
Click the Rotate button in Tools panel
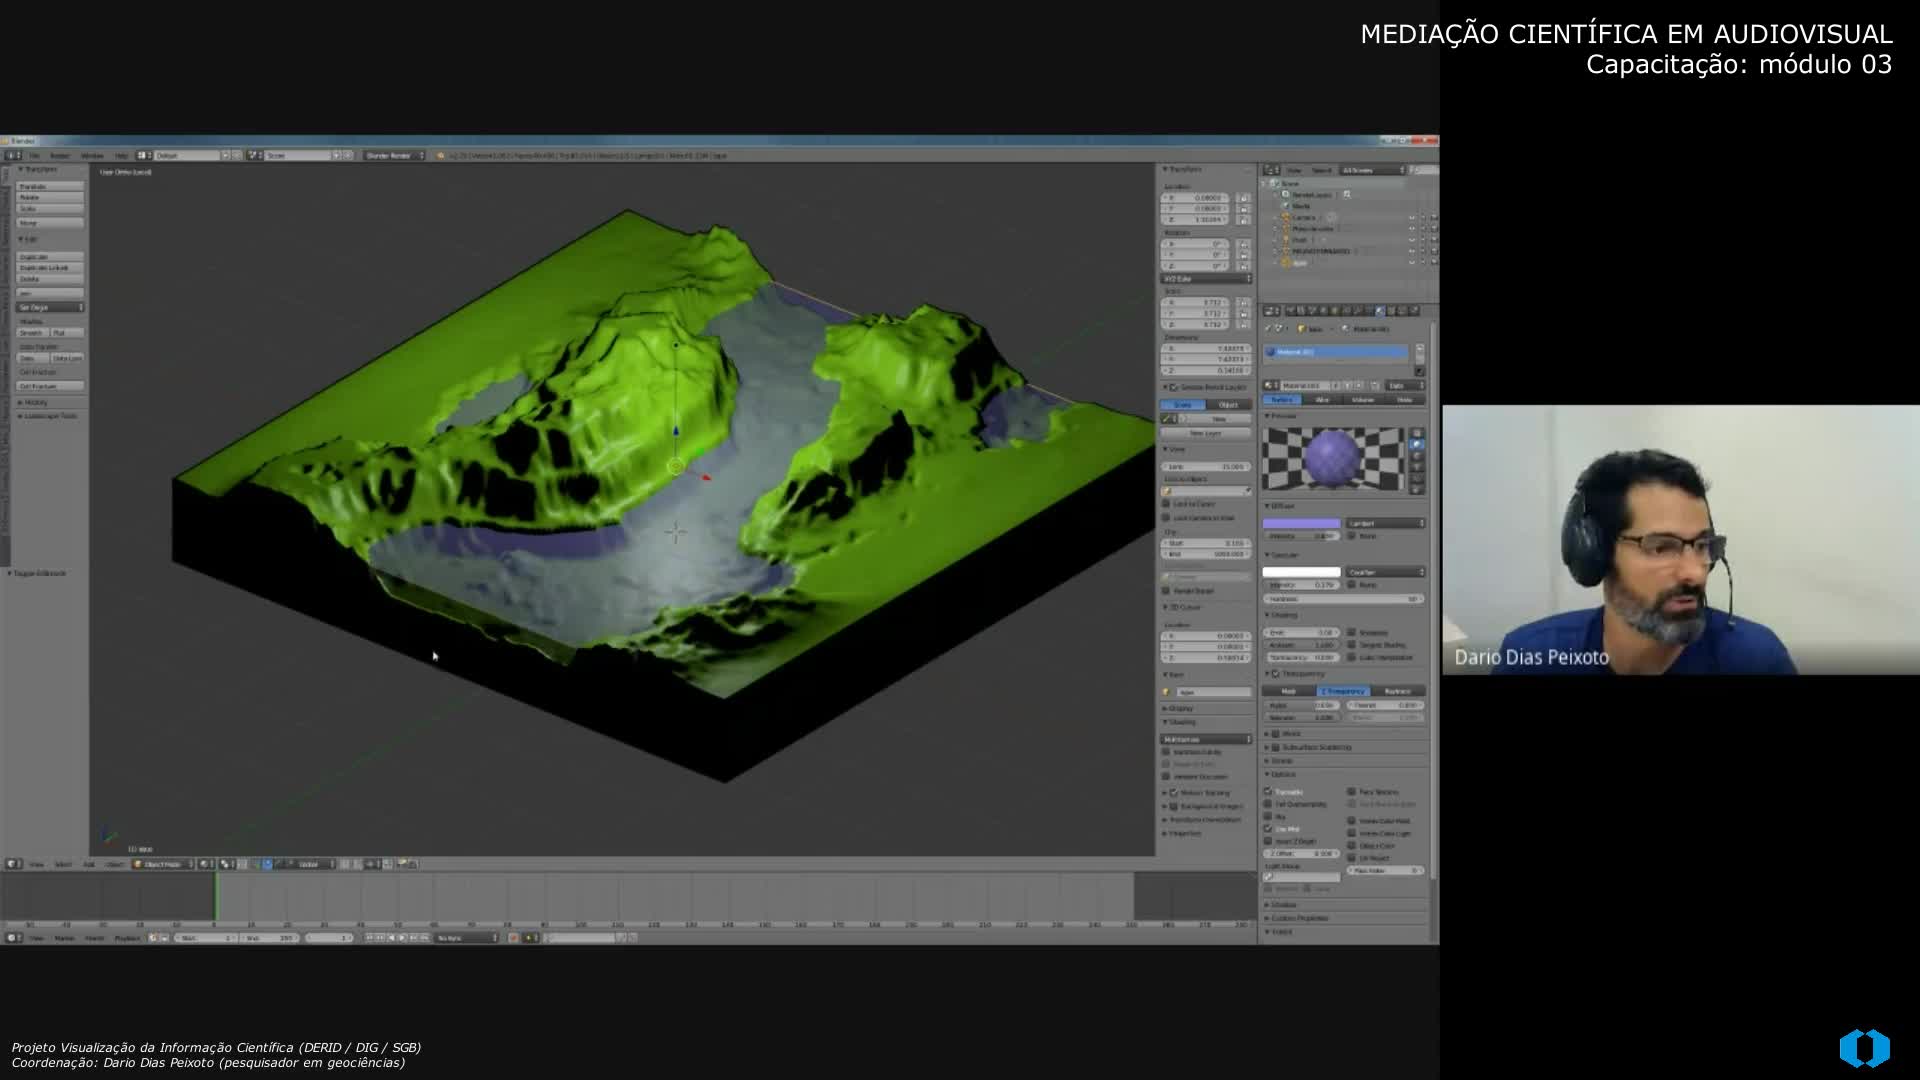tap(50, 198)
